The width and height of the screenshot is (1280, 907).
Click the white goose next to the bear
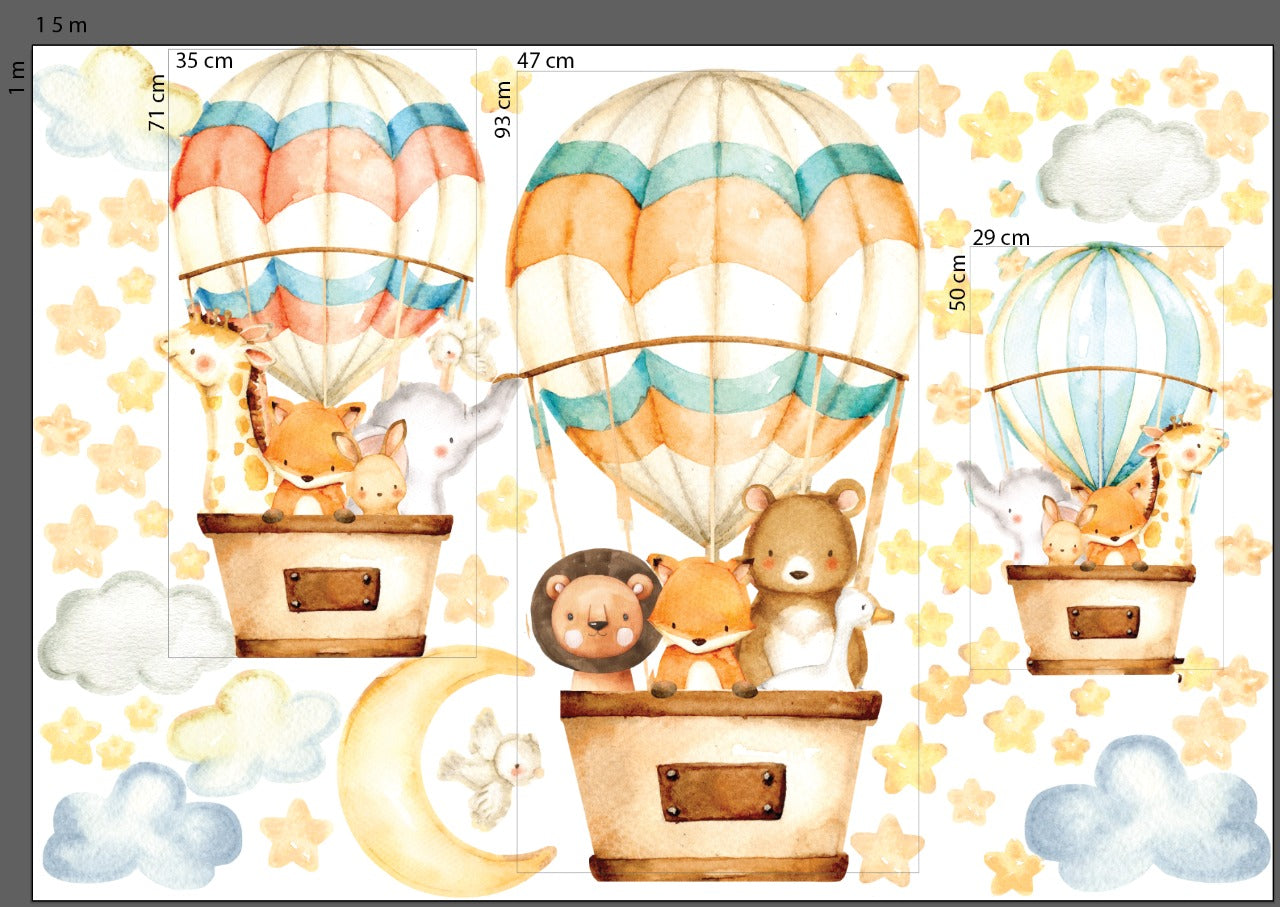coord(835,640)
